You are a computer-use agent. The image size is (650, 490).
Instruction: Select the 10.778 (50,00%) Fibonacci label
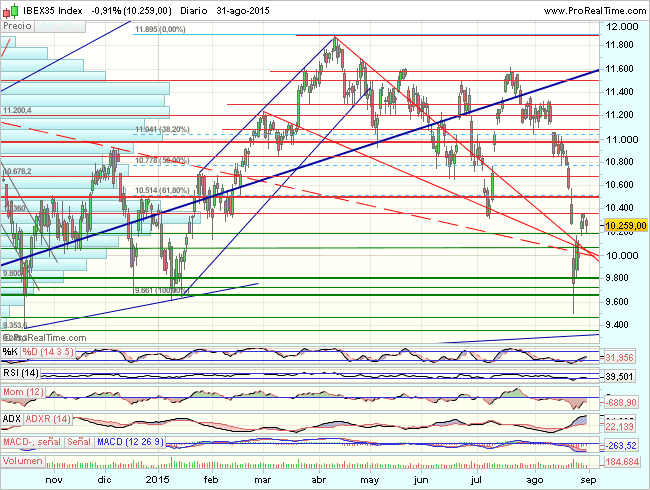[x=162, y=160]
